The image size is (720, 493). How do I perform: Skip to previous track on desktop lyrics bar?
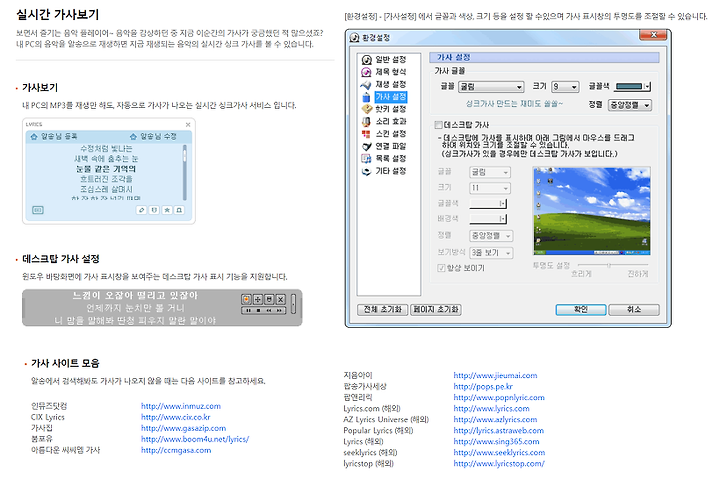click(x=269, y=311)
